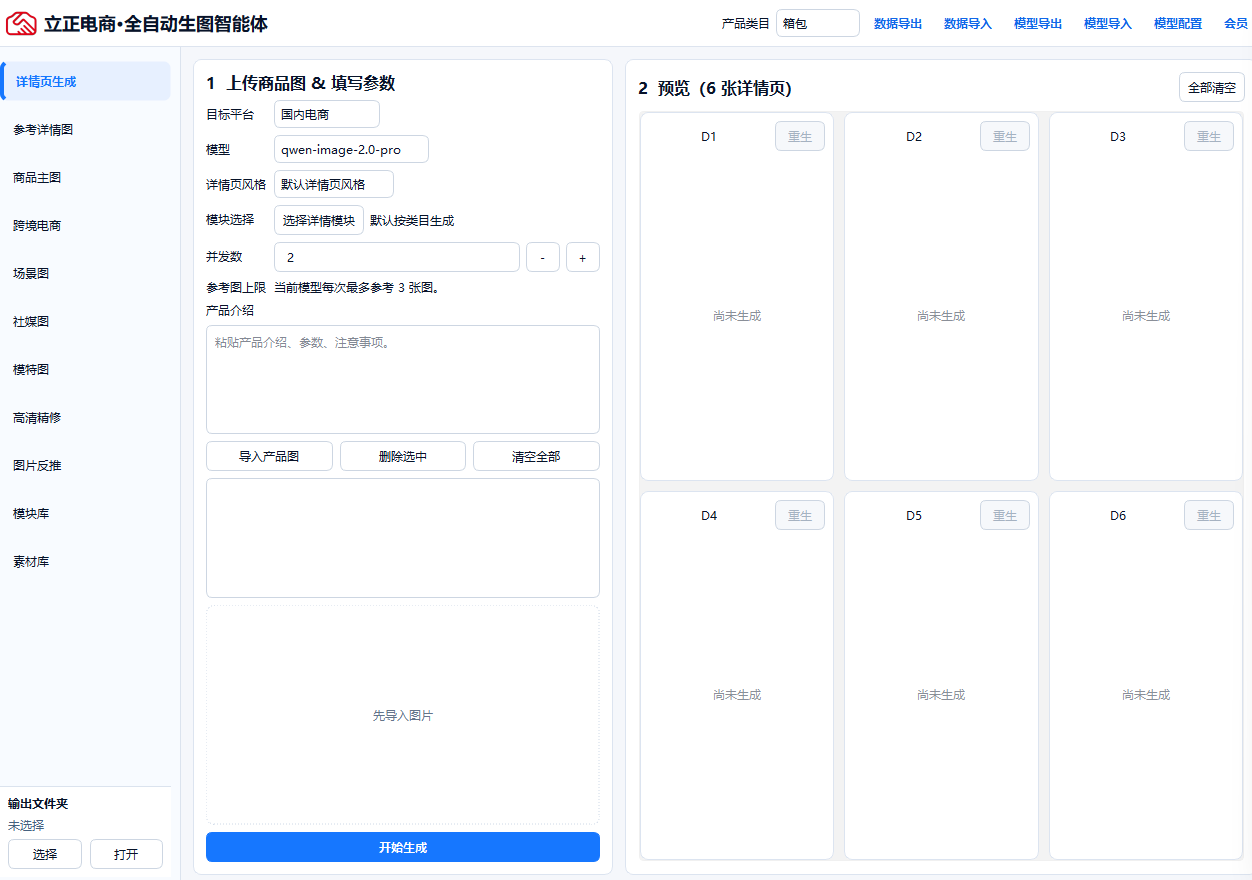Click the 产品介绍 text area
The image size is (1252, 880).
[403, 379]
